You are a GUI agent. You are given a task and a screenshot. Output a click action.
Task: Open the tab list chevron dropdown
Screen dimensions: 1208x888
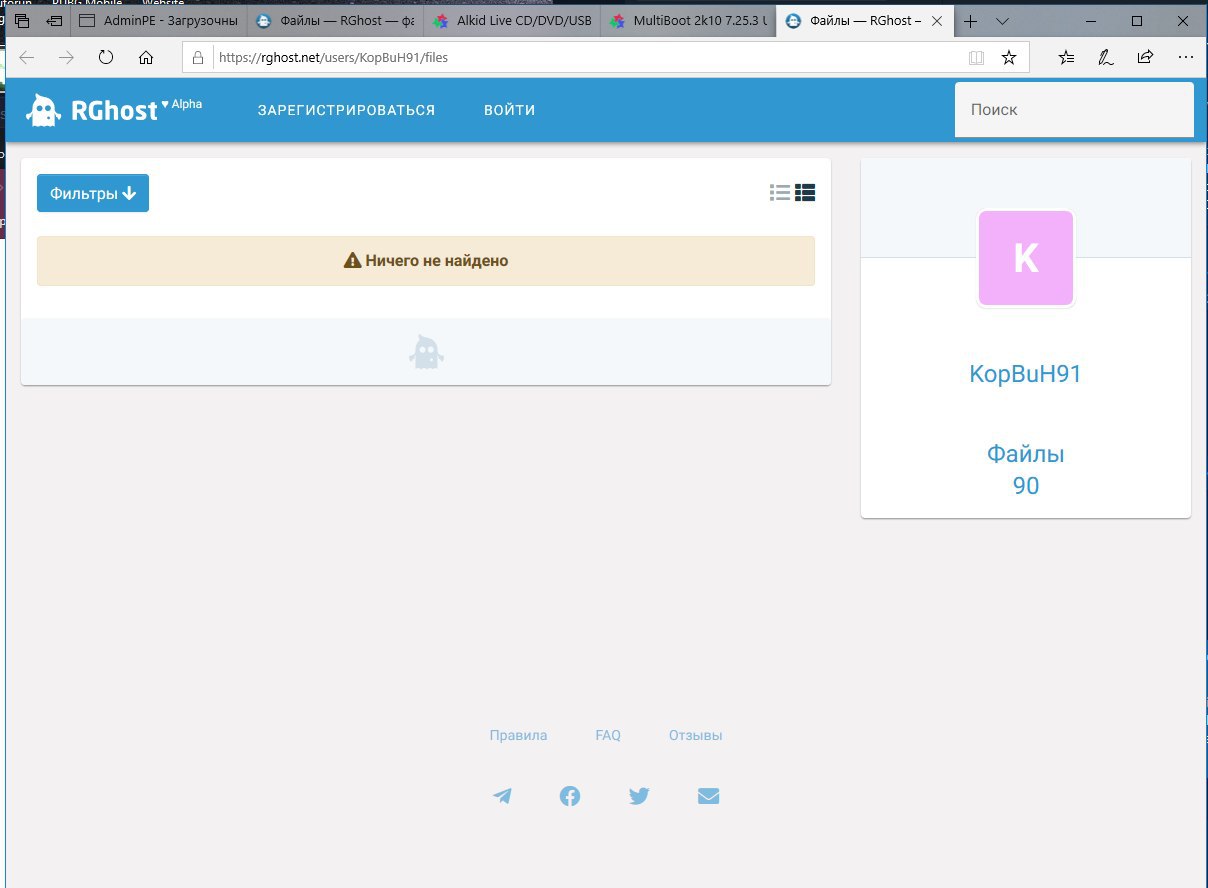click(x=1003, y=21)
